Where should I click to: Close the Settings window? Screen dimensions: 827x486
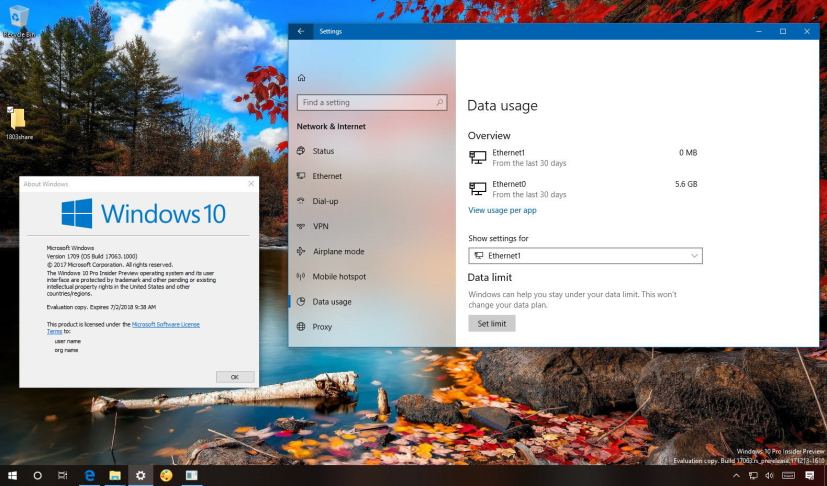(x=807, y=32)
